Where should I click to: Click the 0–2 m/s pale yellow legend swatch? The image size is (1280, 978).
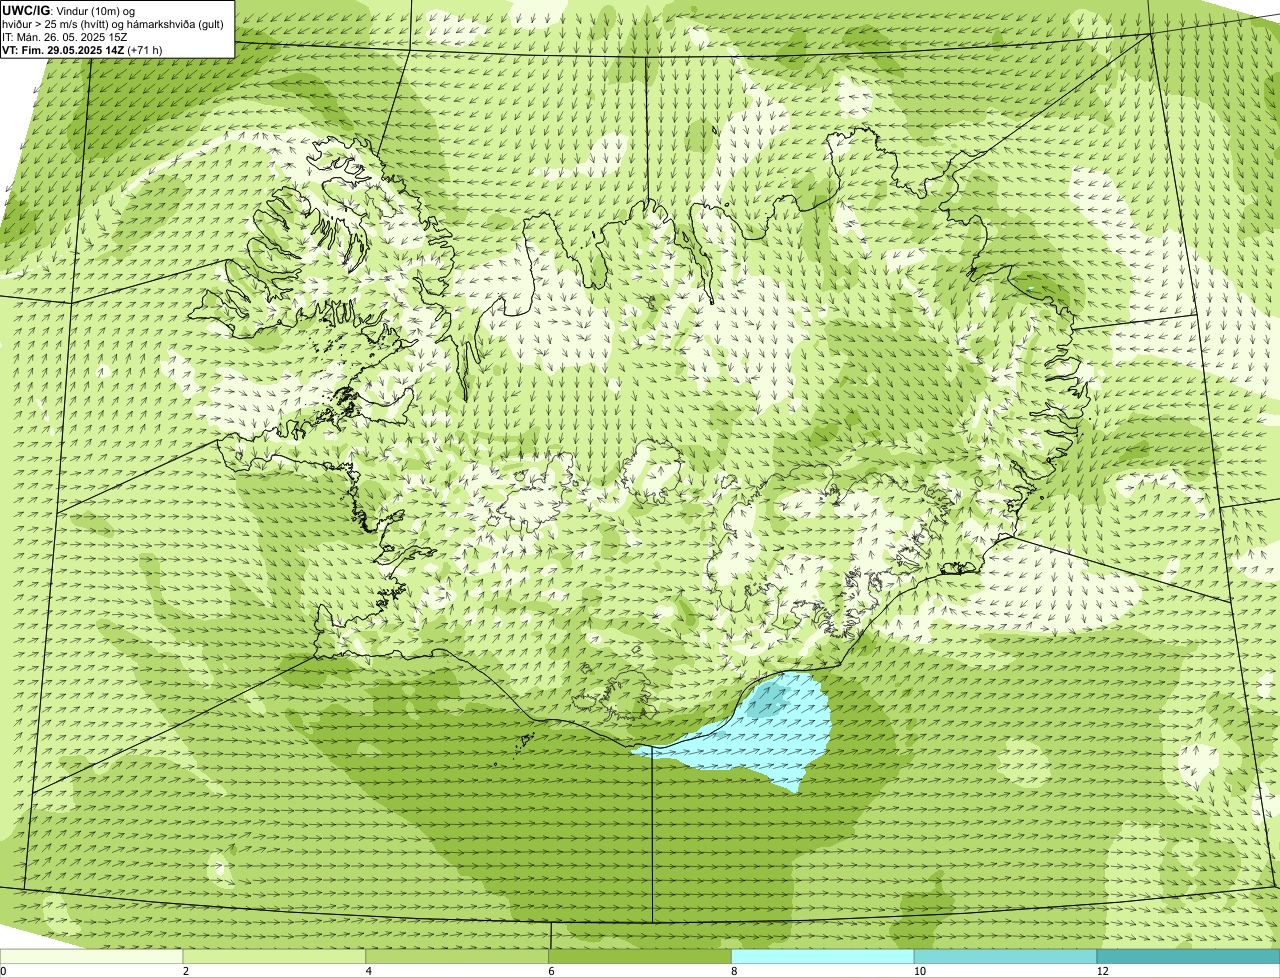click(92, 956)
